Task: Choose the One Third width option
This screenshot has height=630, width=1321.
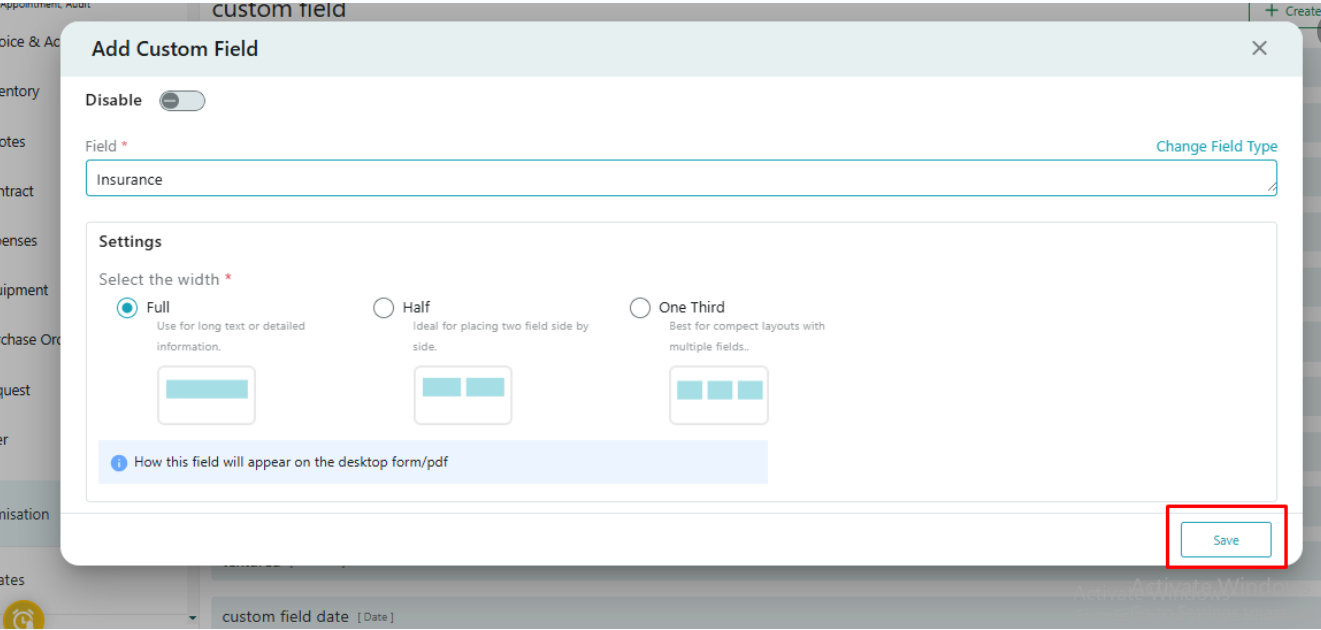Action: [640, 308]
